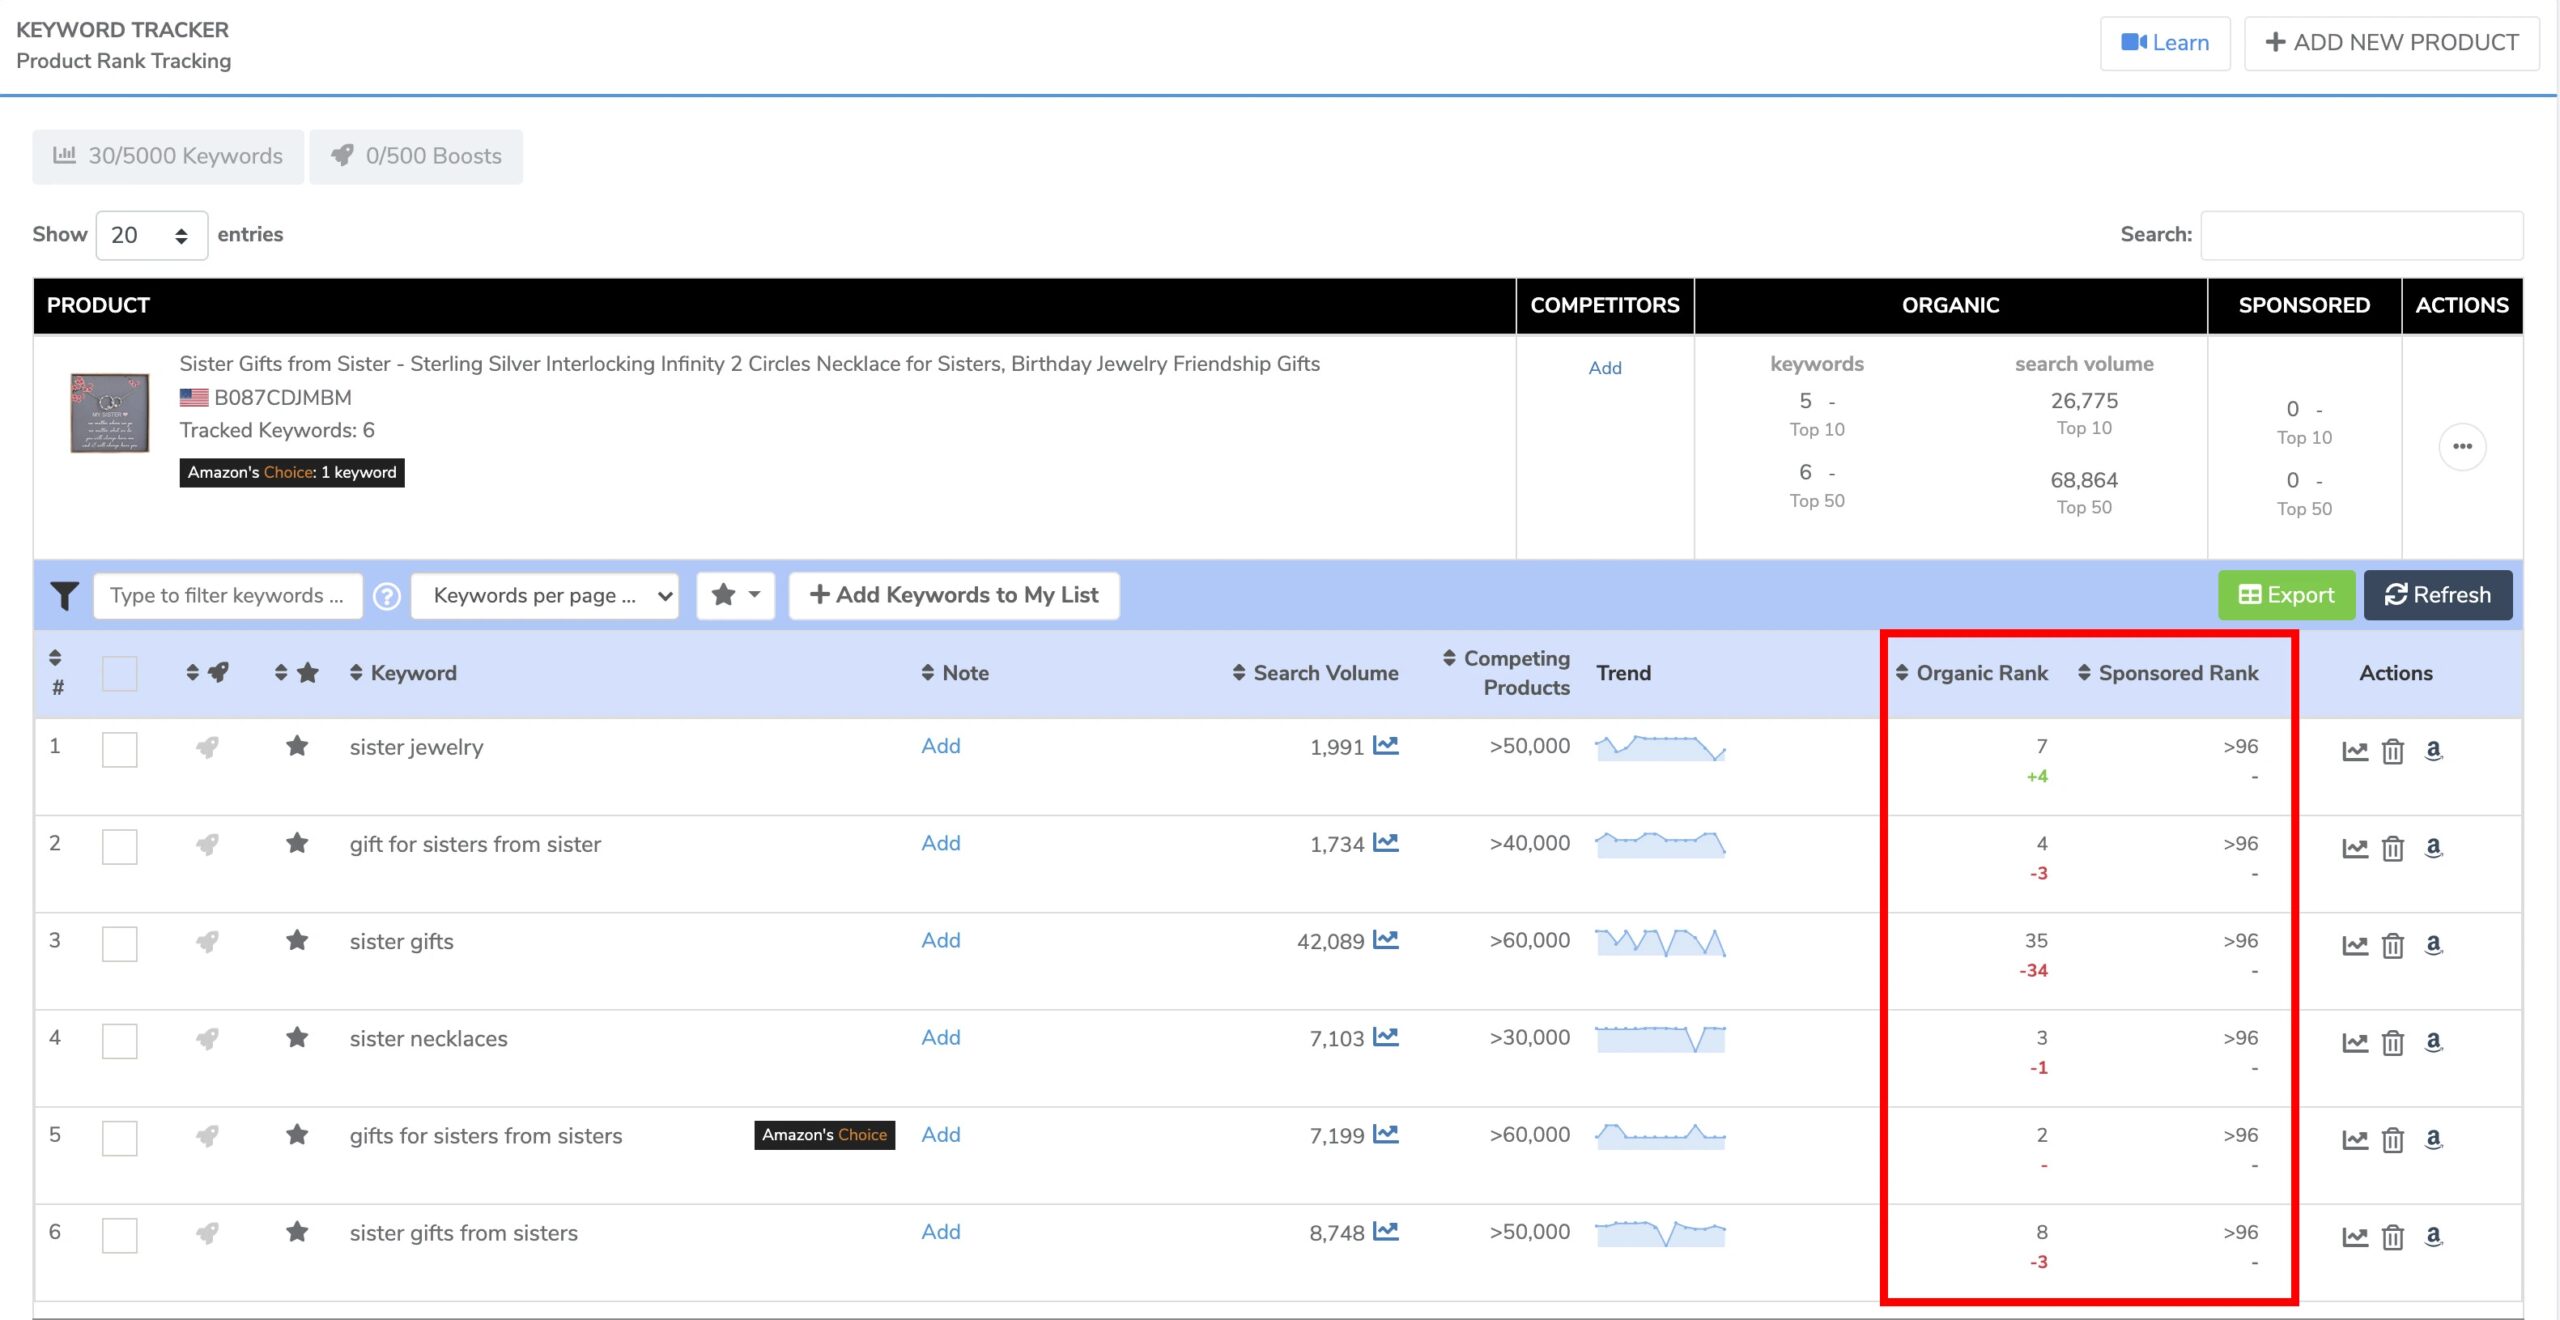This screenshot has height=1320, width=2560.
Task: Sort table by Search Volume column
Action: pyautogui.click(x=1315, y=673)
